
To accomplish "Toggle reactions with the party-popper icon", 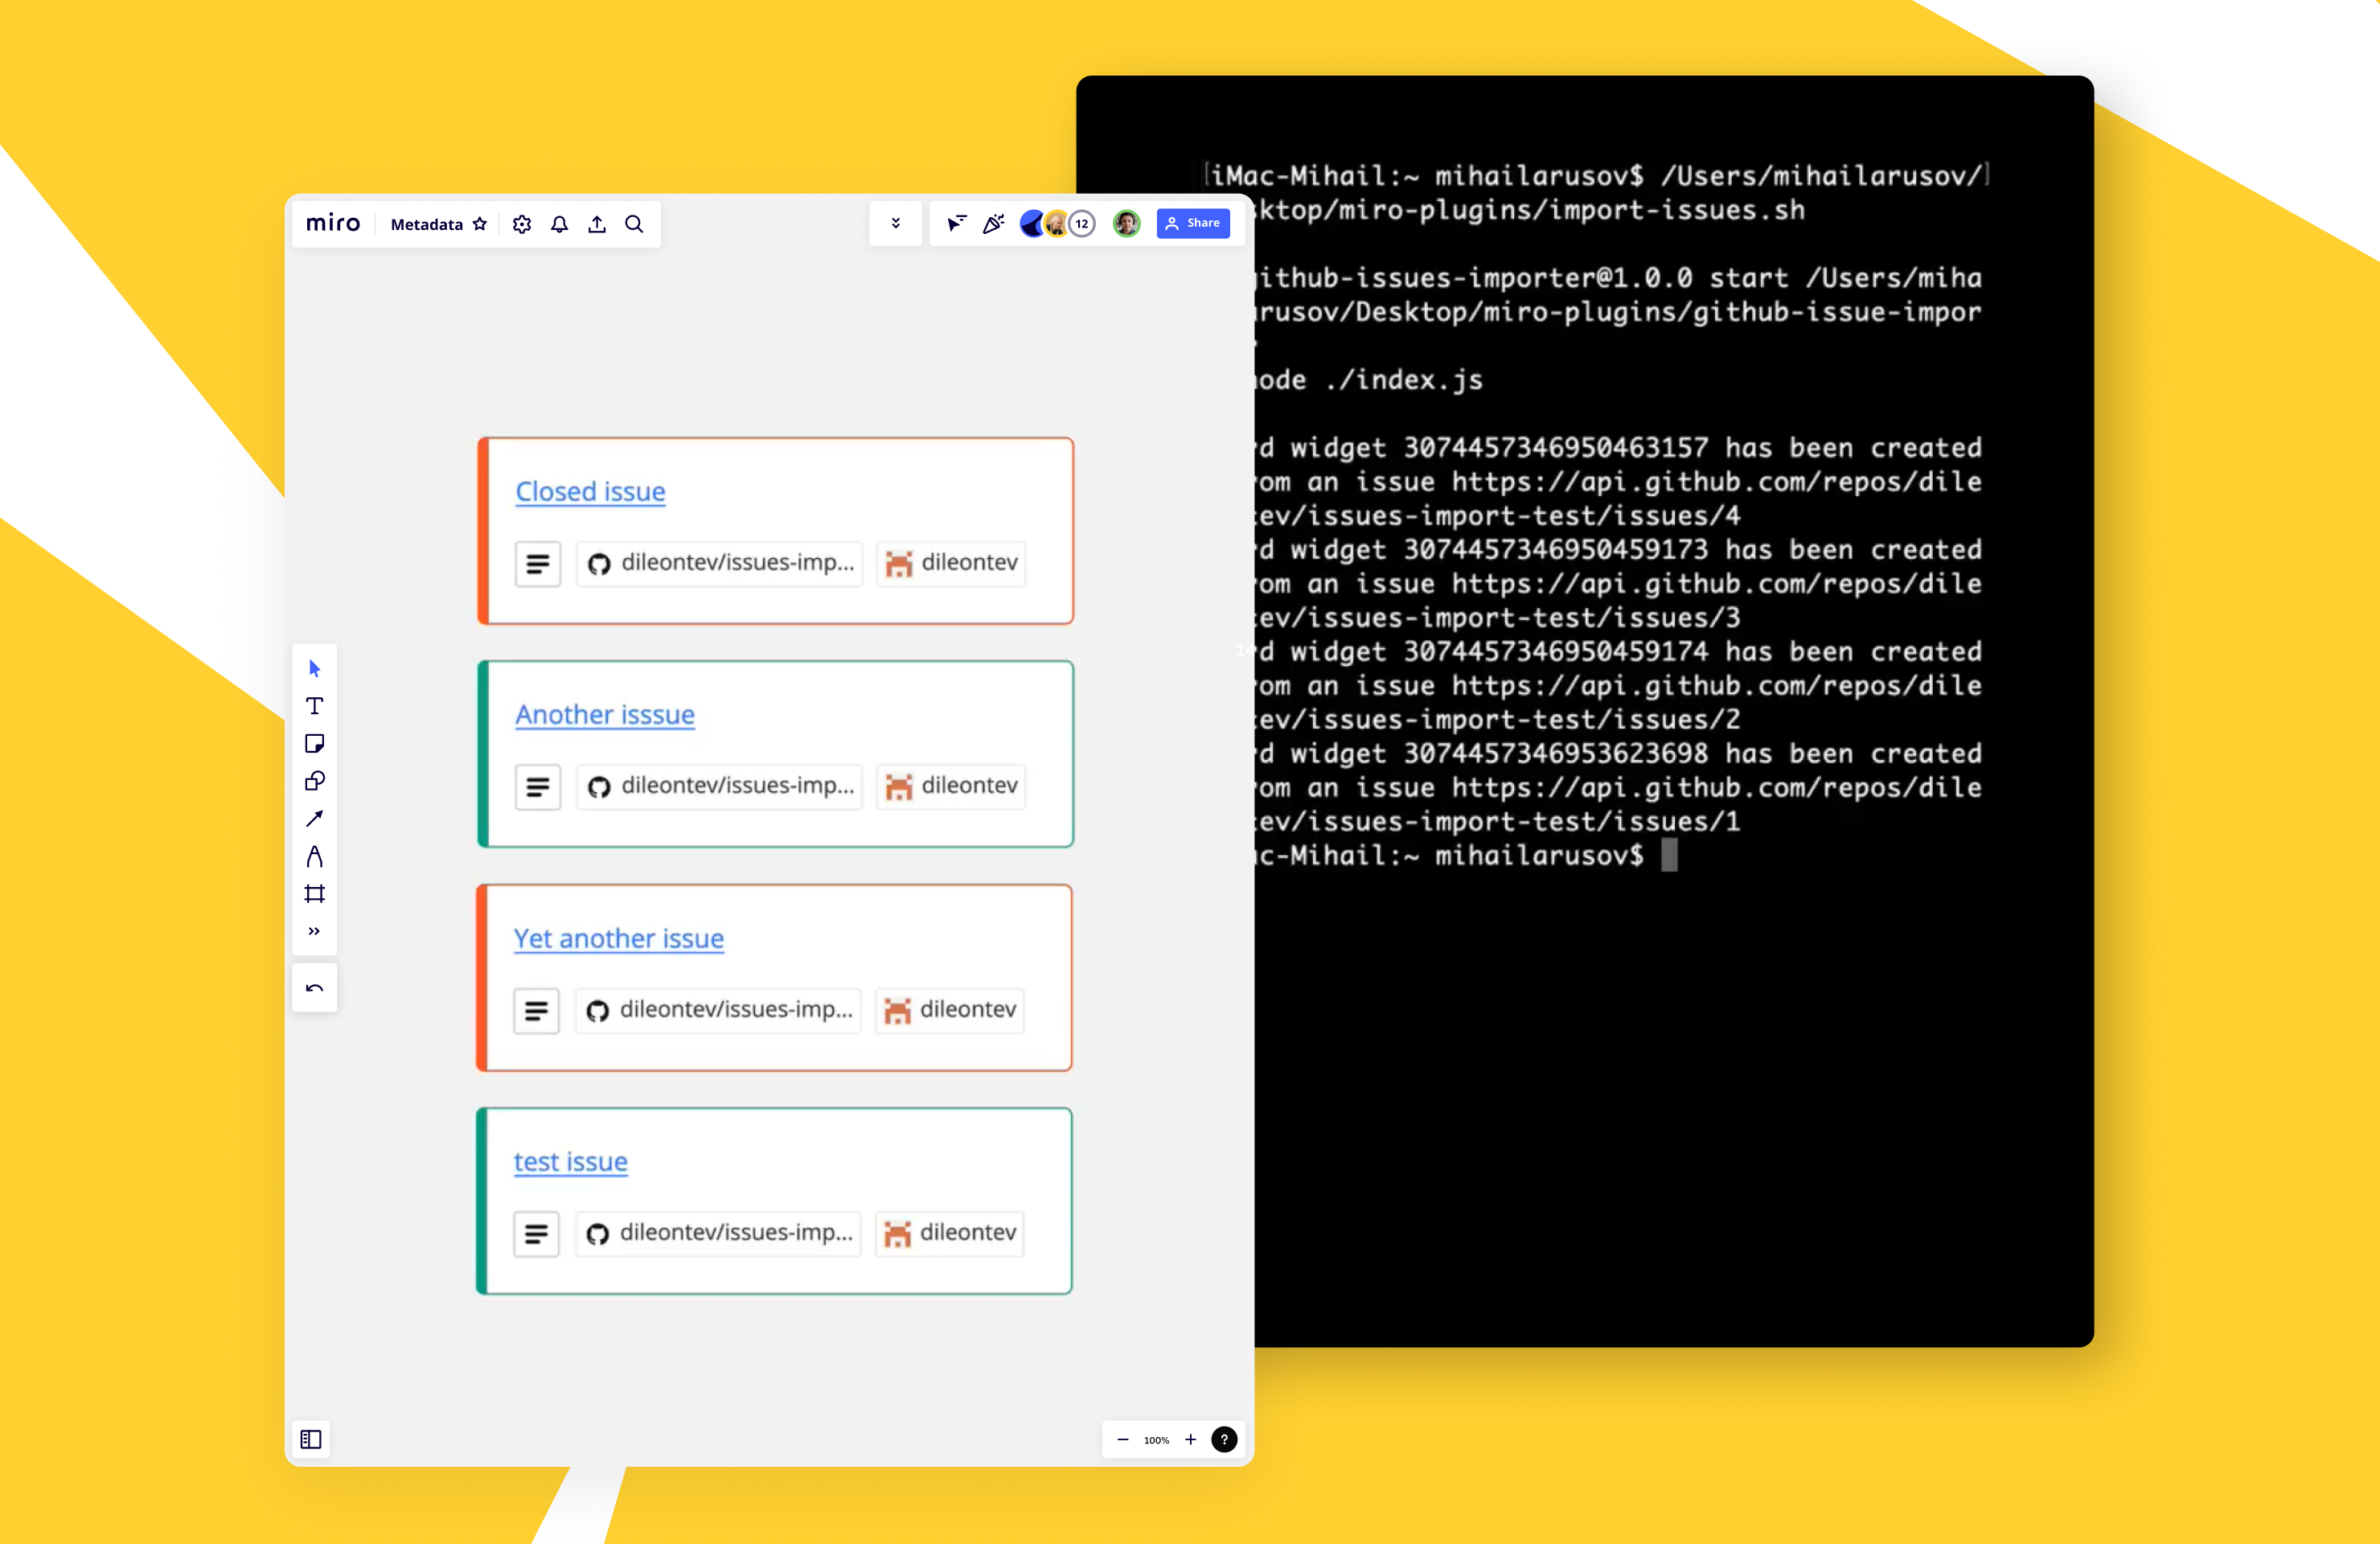I will coord(992,223).
